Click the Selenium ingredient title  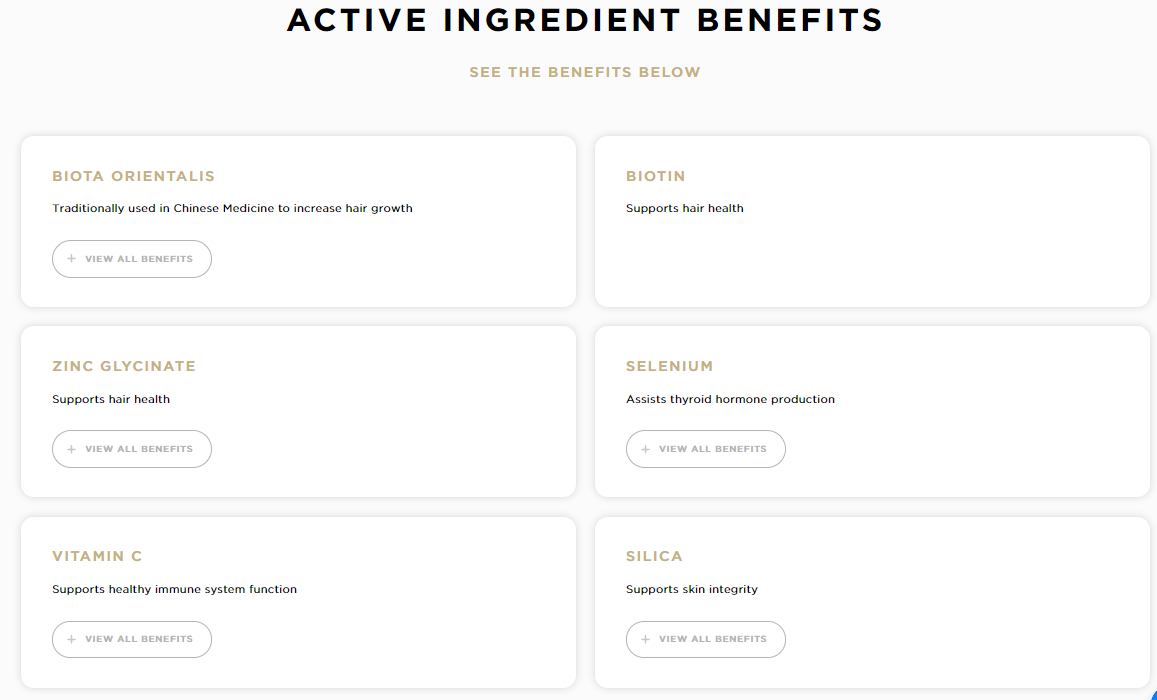(x=670, y=366)
